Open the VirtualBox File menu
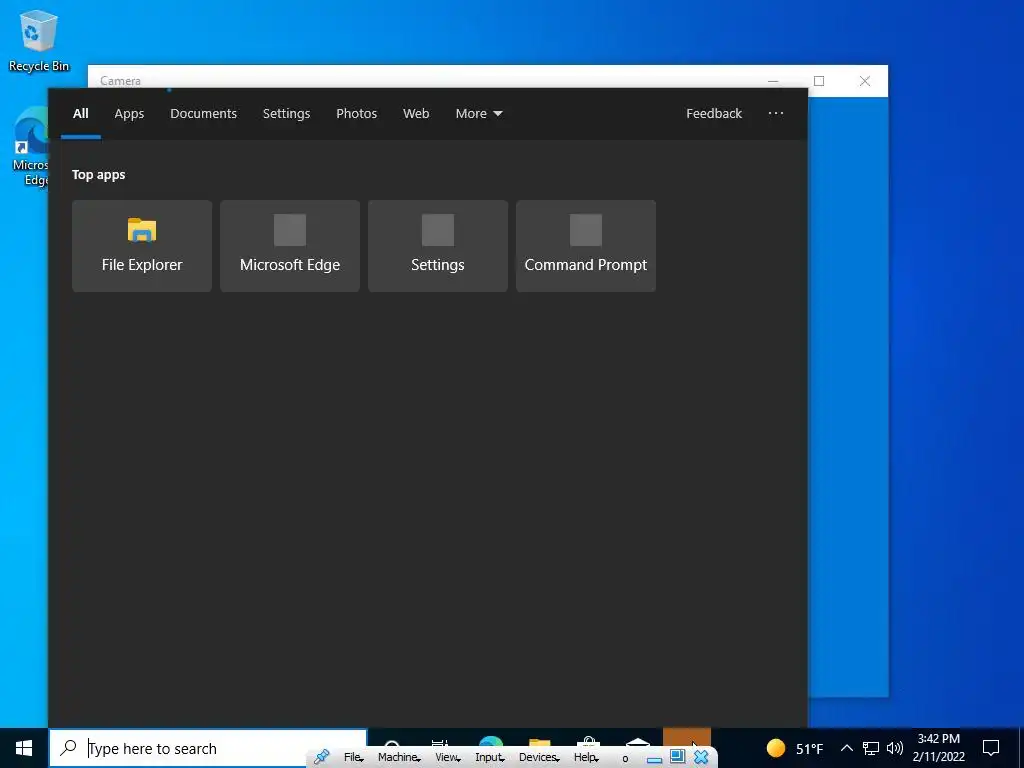The image size is (1024, 768). click(x=353, y=757)
